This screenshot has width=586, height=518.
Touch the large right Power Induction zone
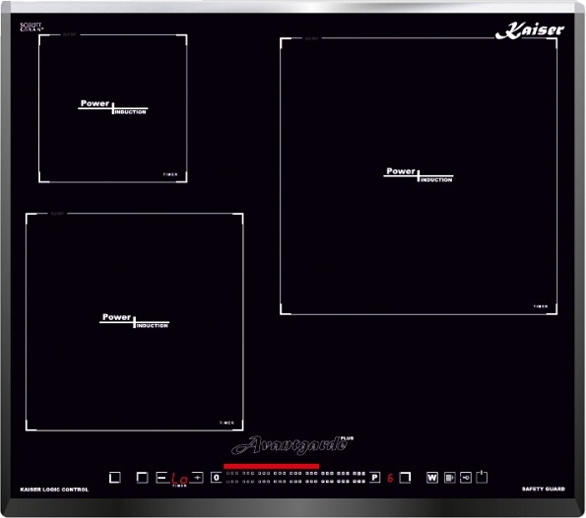click(x=419, y=176)
